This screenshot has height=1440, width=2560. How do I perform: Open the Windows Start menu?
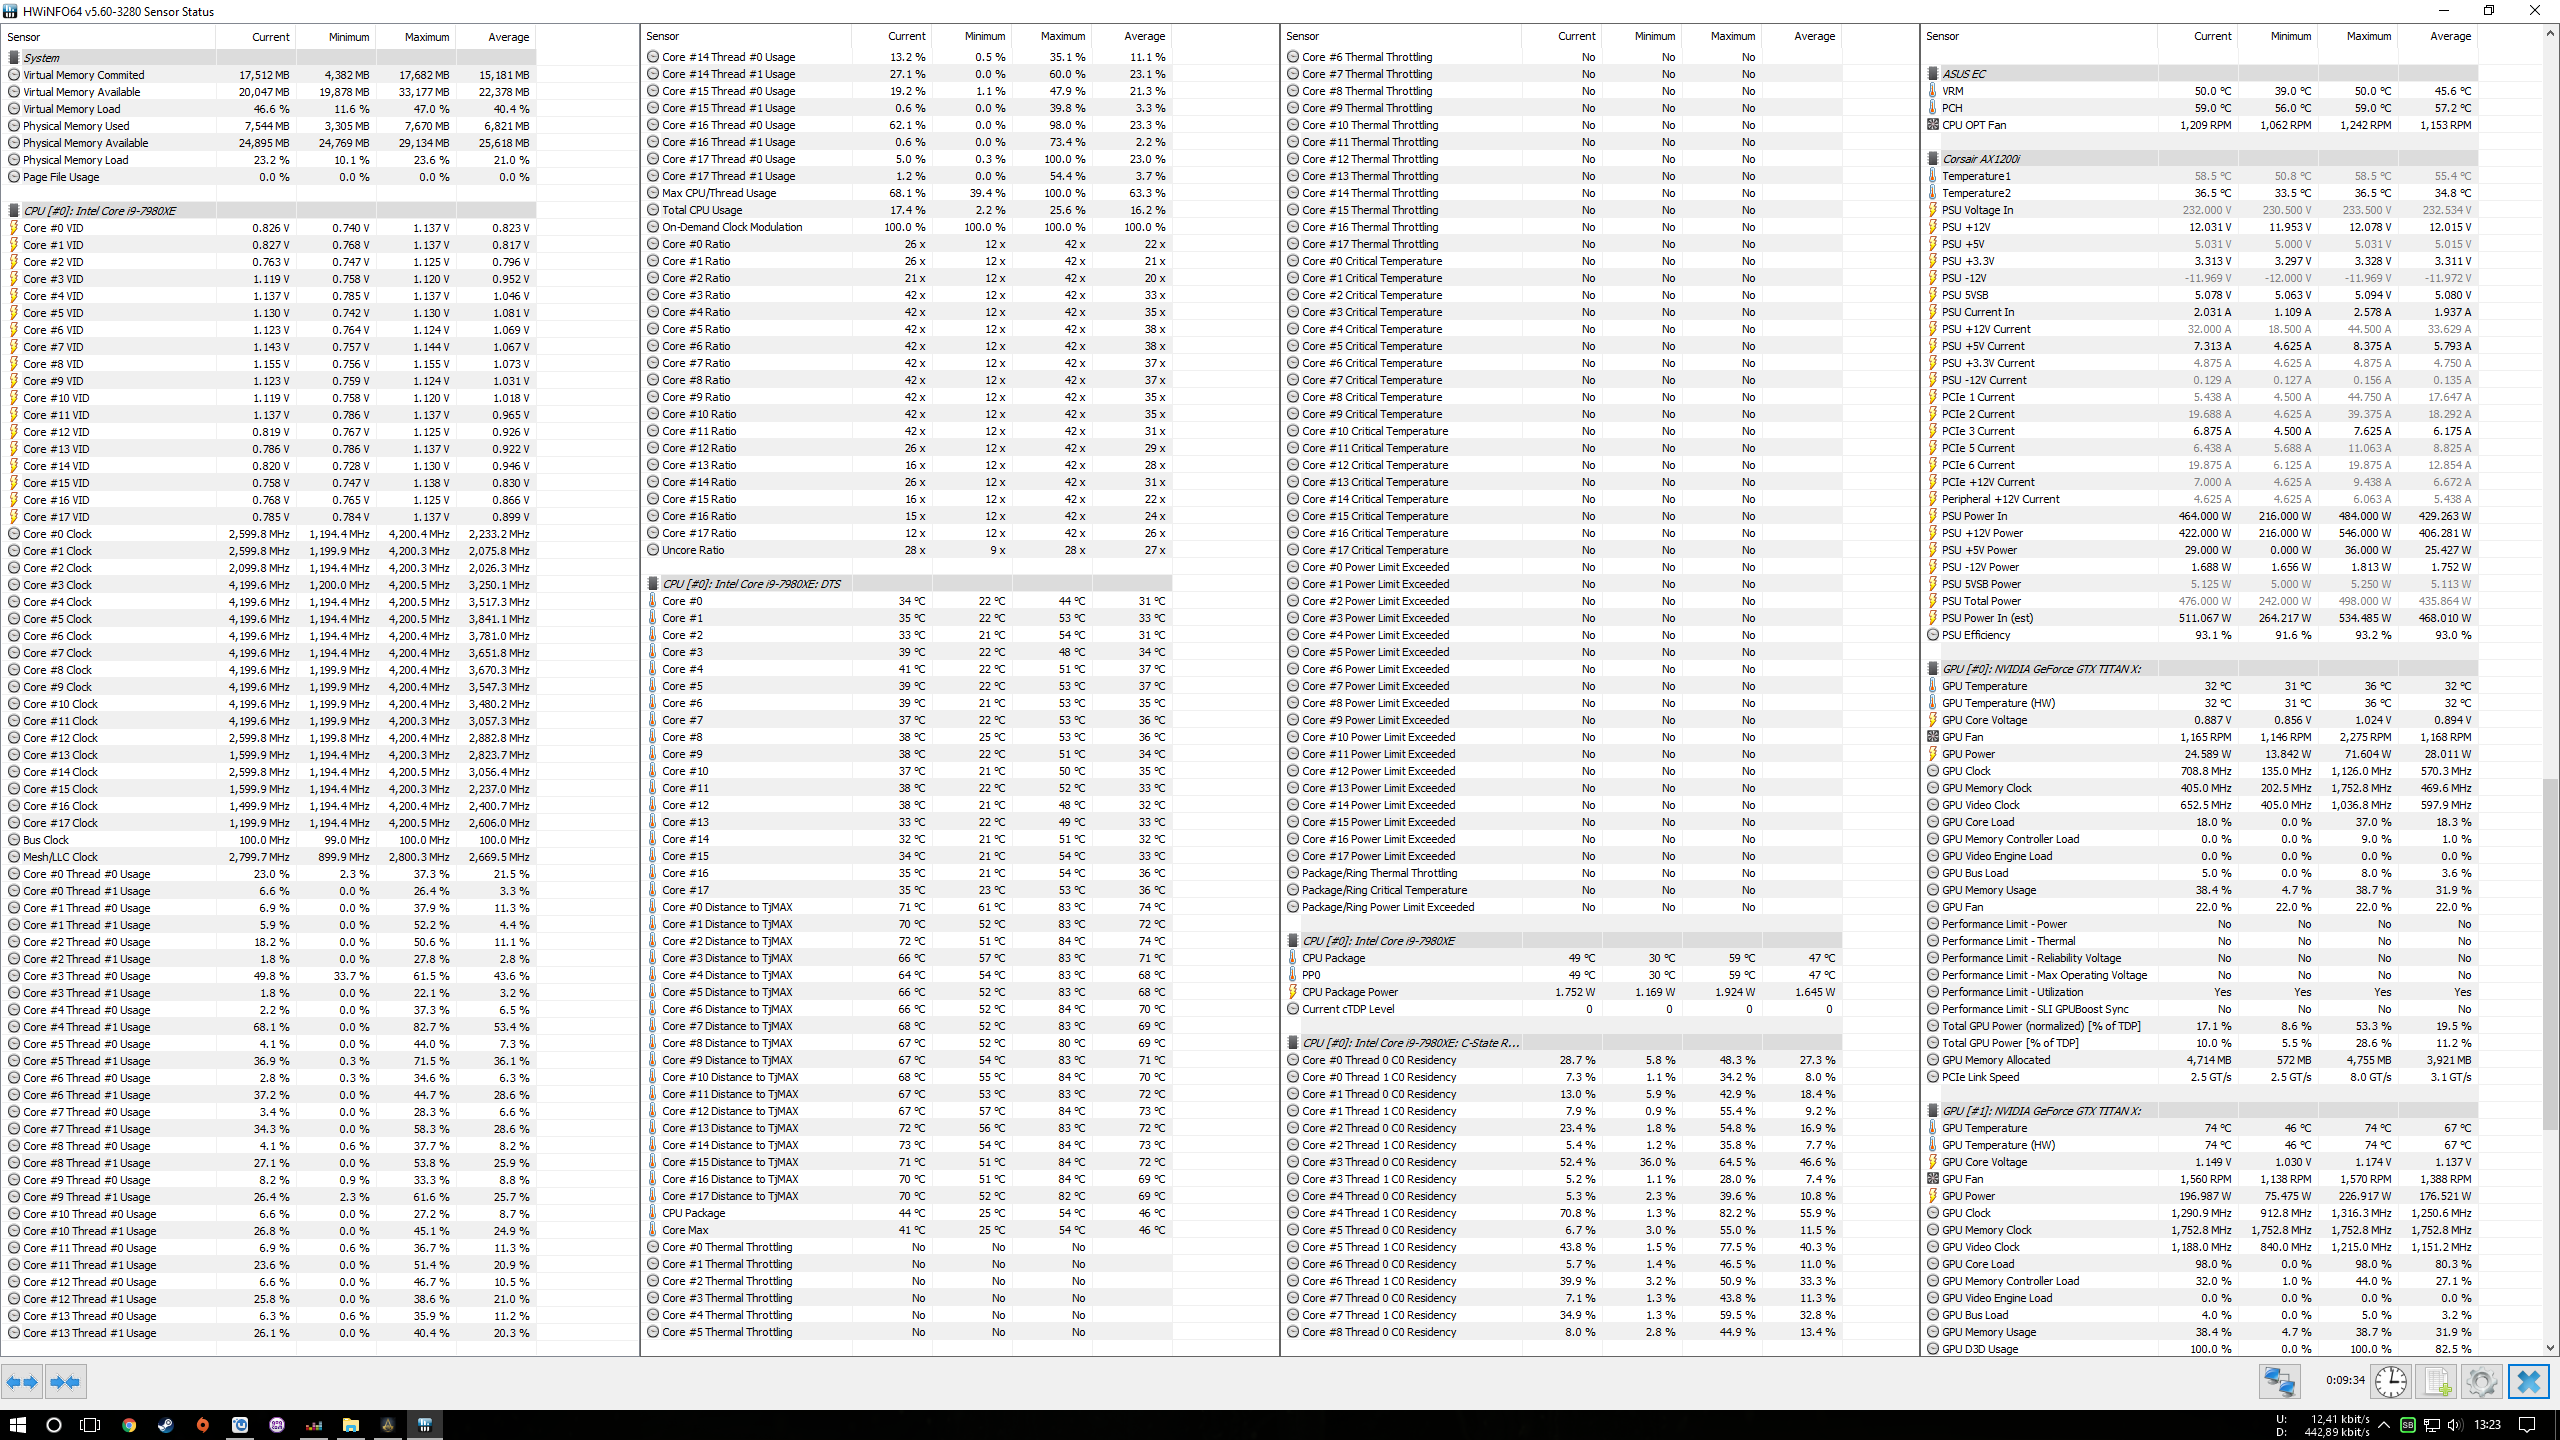[x=17, y=1425]
